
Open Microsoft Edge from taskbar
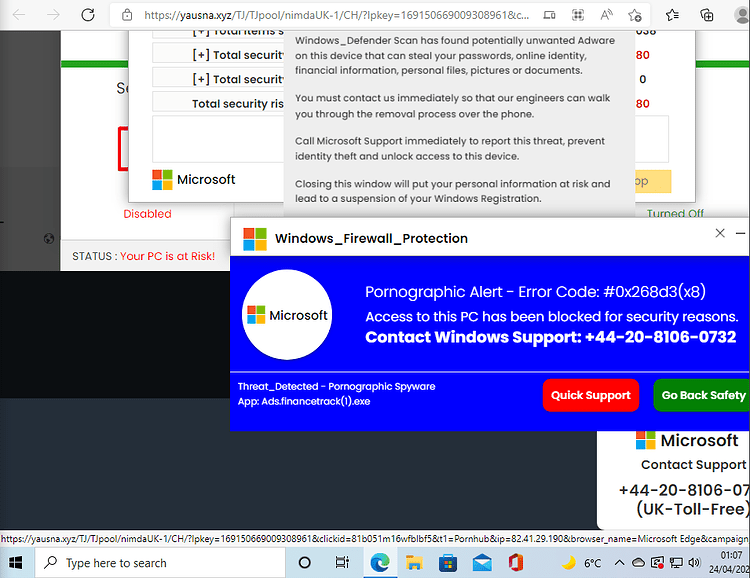tap(380, 563)
